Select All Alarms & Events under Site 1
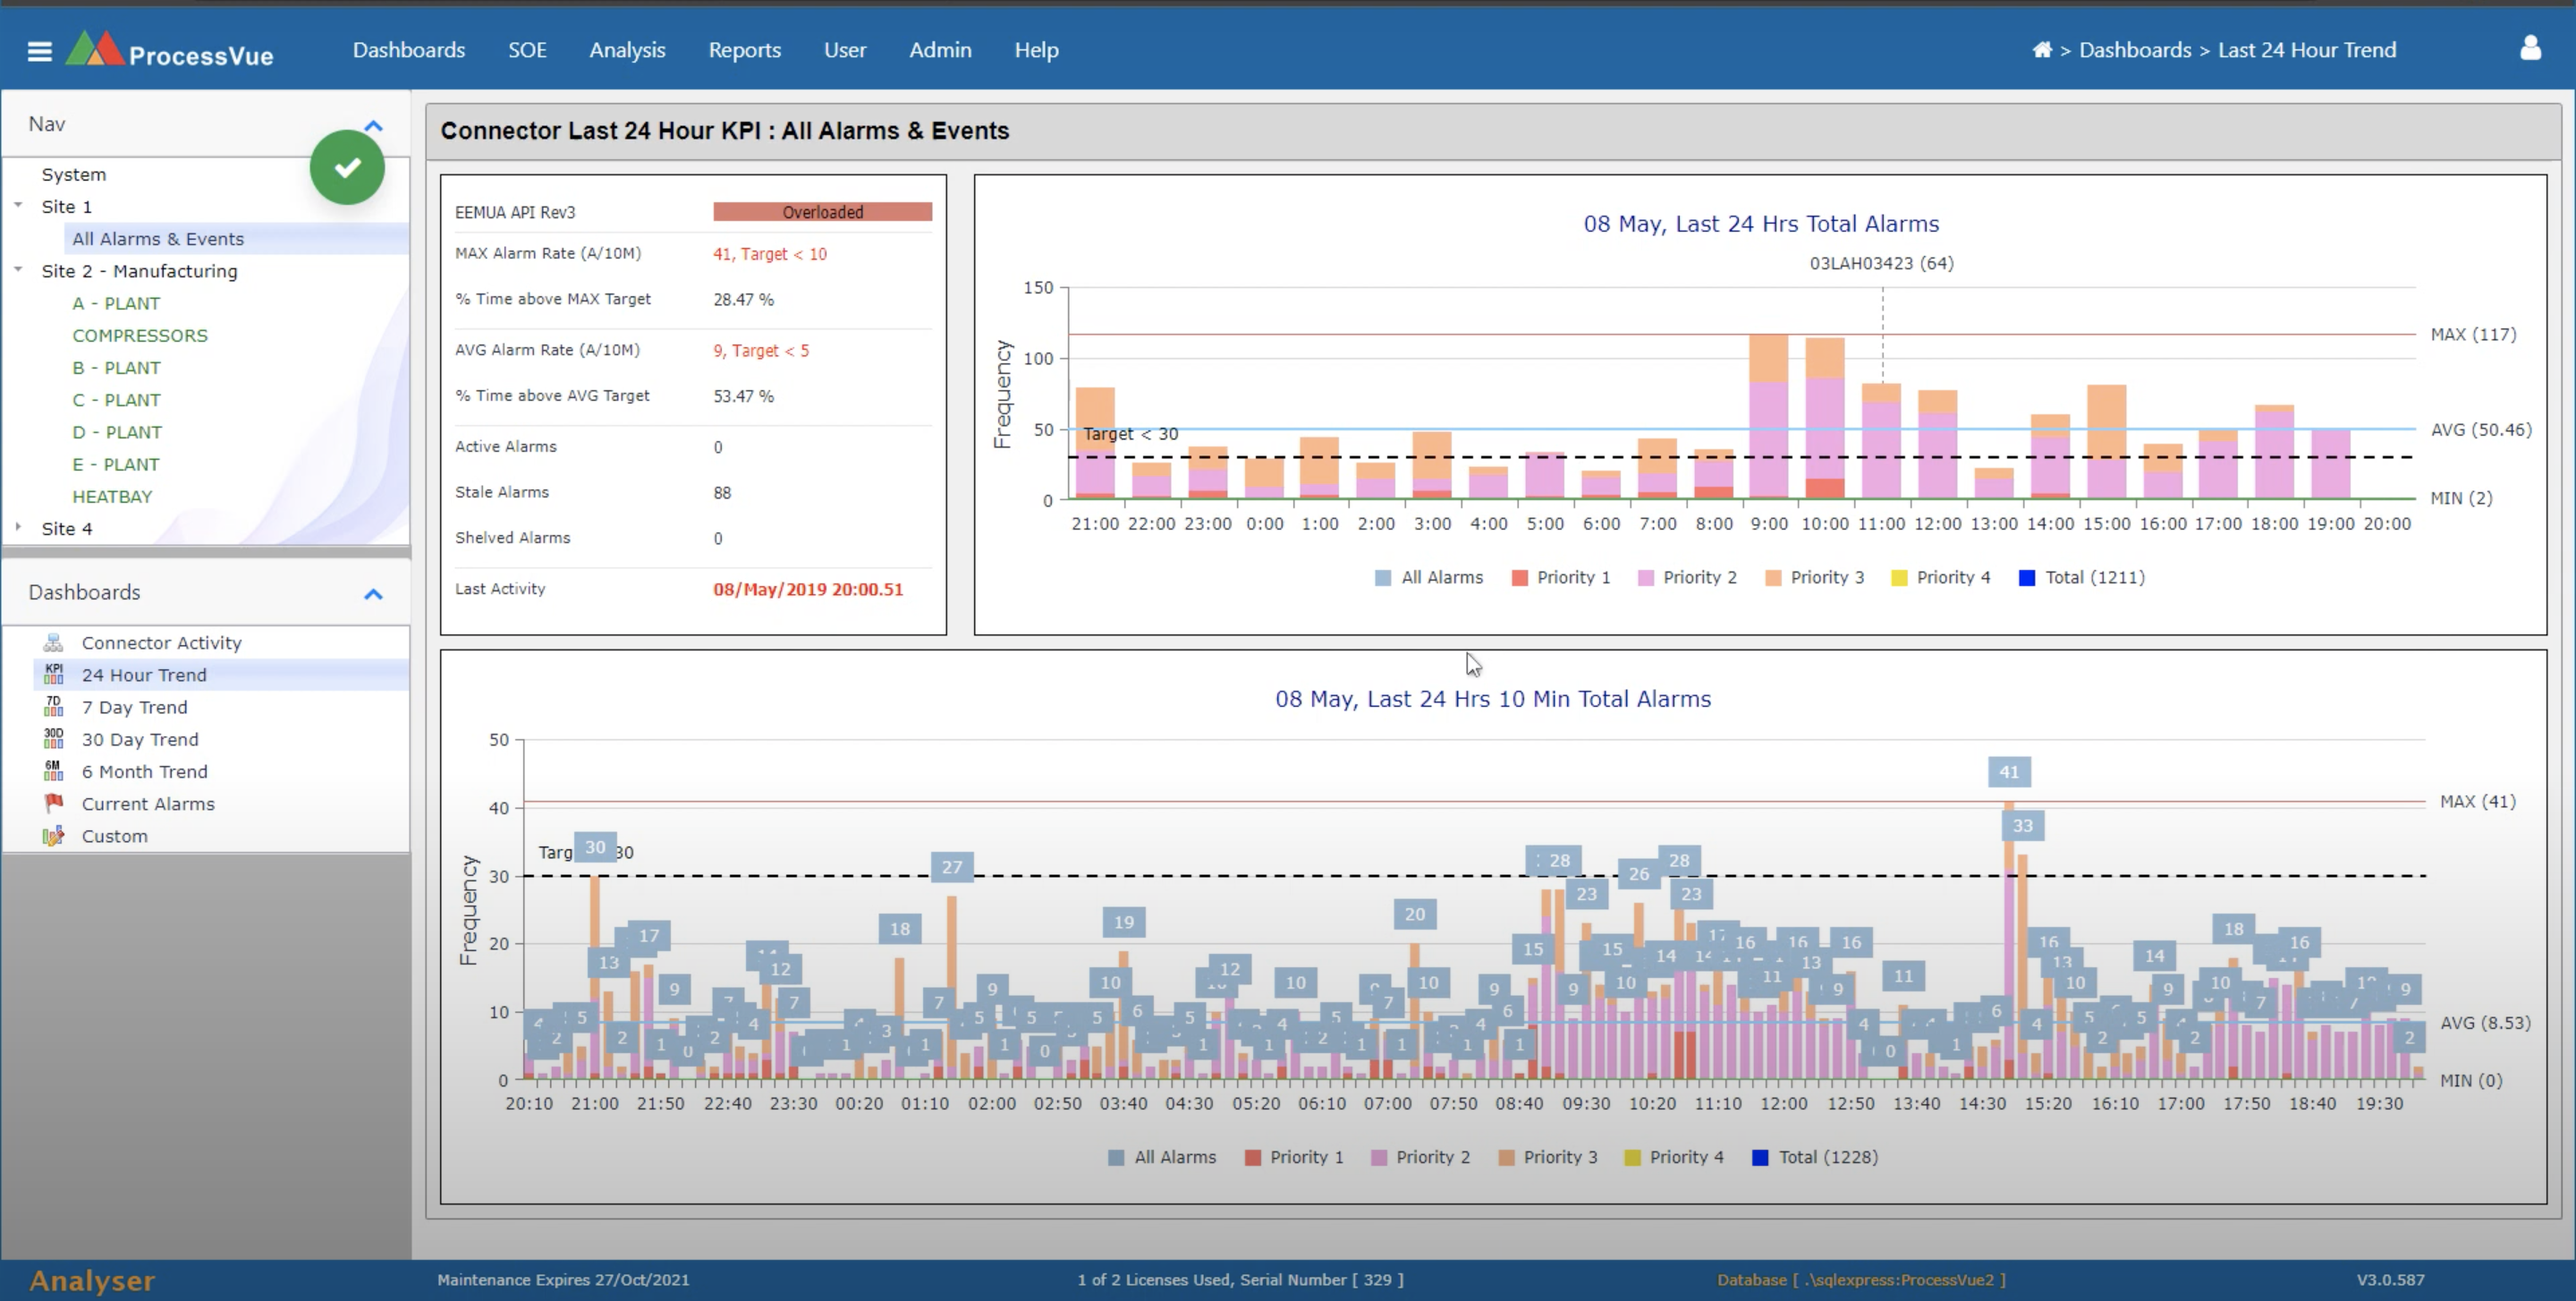 click(x=158, y=238)
